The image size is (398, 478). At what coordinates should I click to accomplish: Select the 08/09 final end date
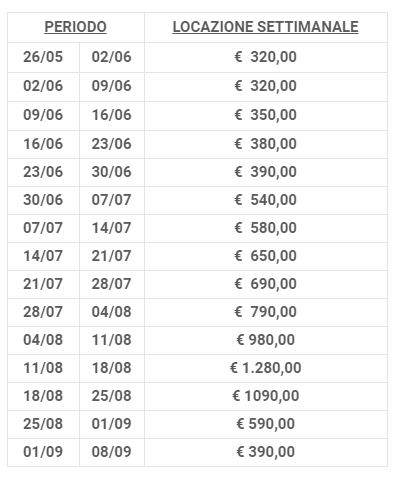click(111, 452)
